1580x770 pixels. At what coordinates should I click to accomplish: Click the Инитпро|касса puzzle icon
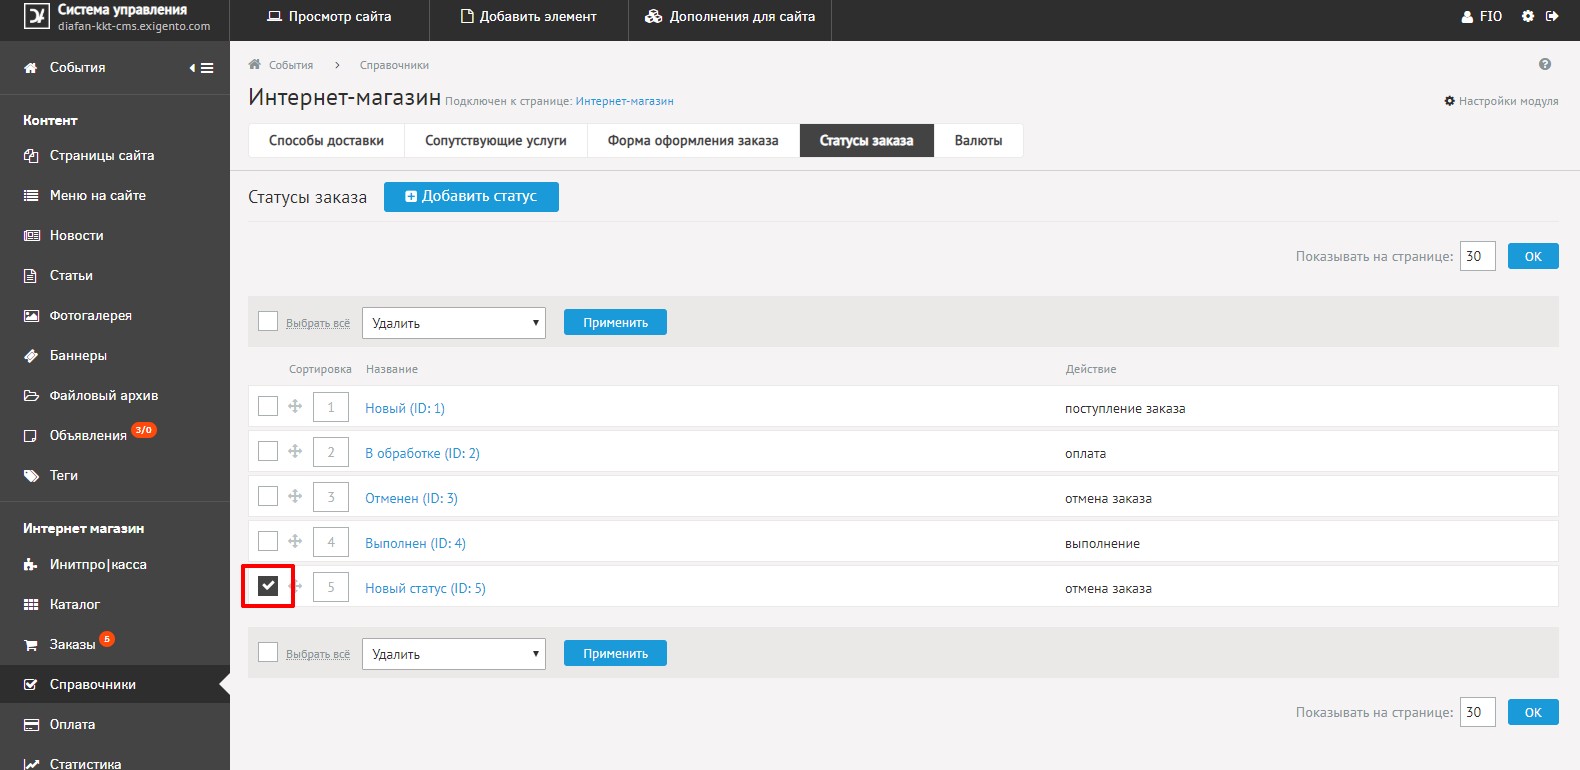coord(31,564)
